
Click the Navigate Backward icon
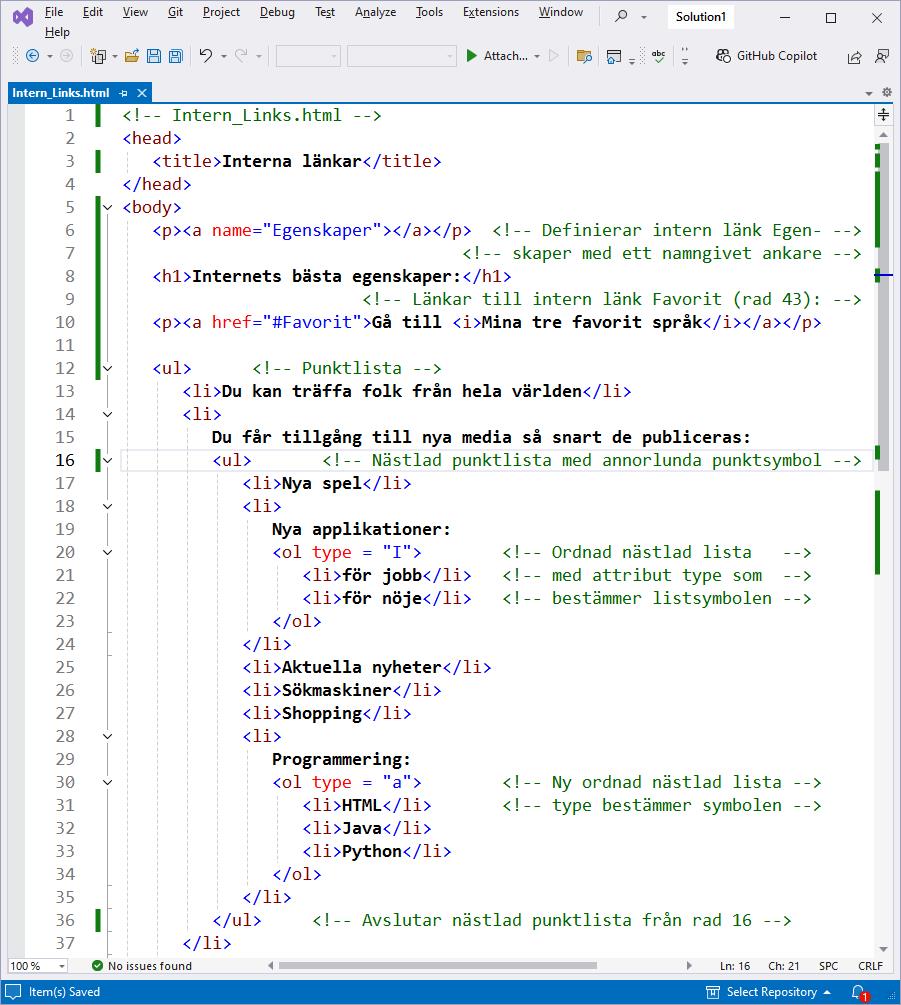pyautogui.click(x=32, y=56)
